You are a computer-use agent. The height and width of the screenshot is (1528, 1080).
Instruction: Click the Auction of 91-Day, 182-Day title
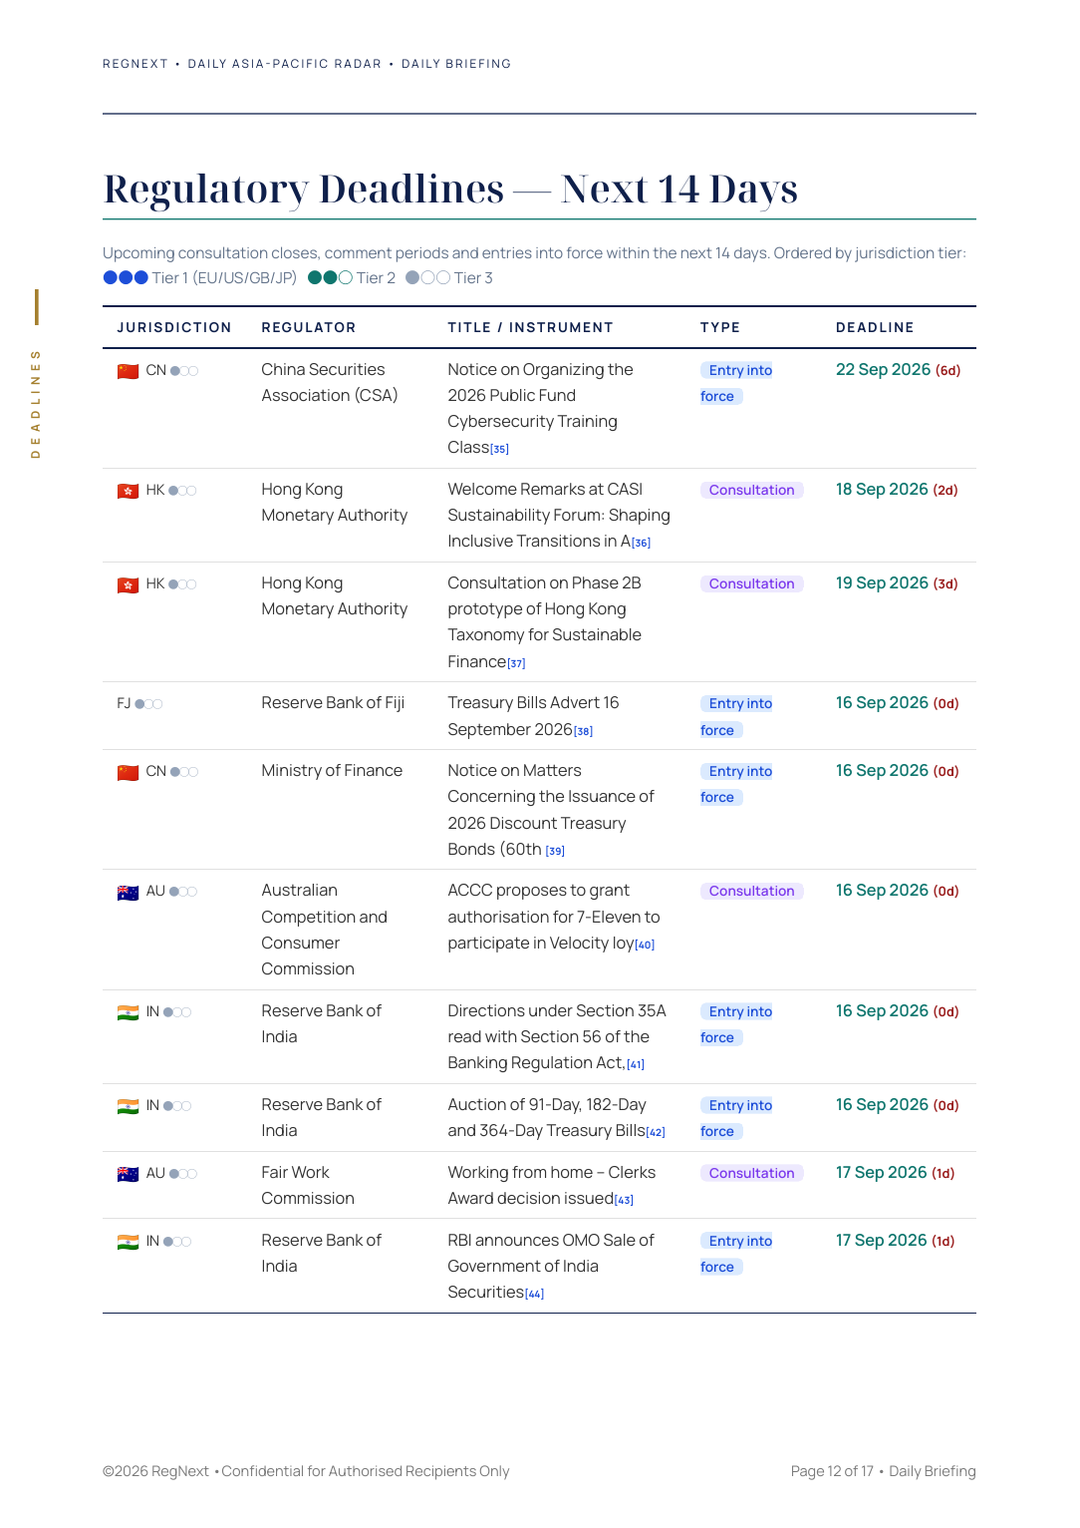pyautogui.click(x=556, y=1118)
